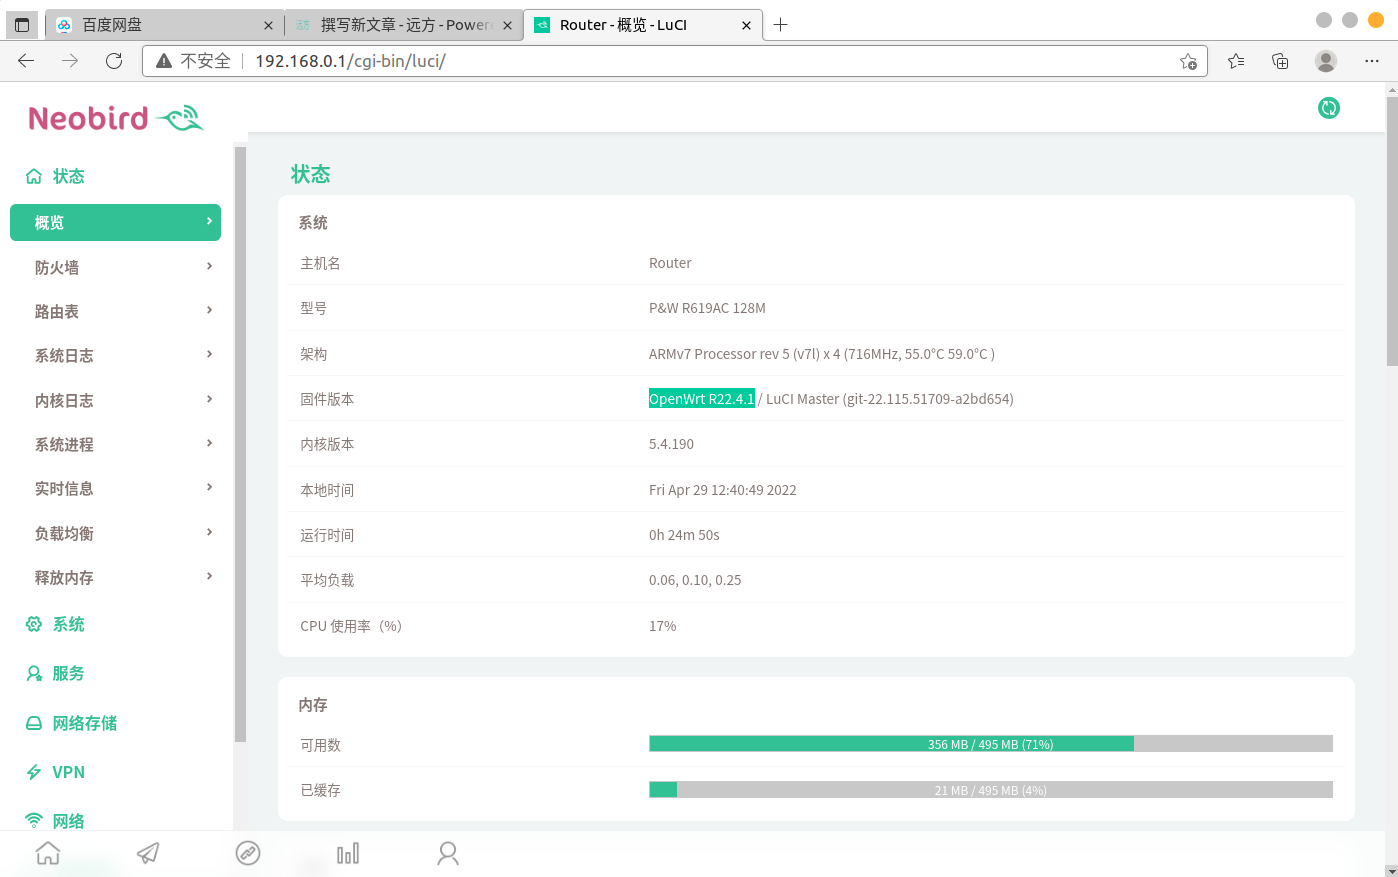Screen dimensions: 1398x877
Task: Open the 系统日志 menu item
Action: (115, 355)
